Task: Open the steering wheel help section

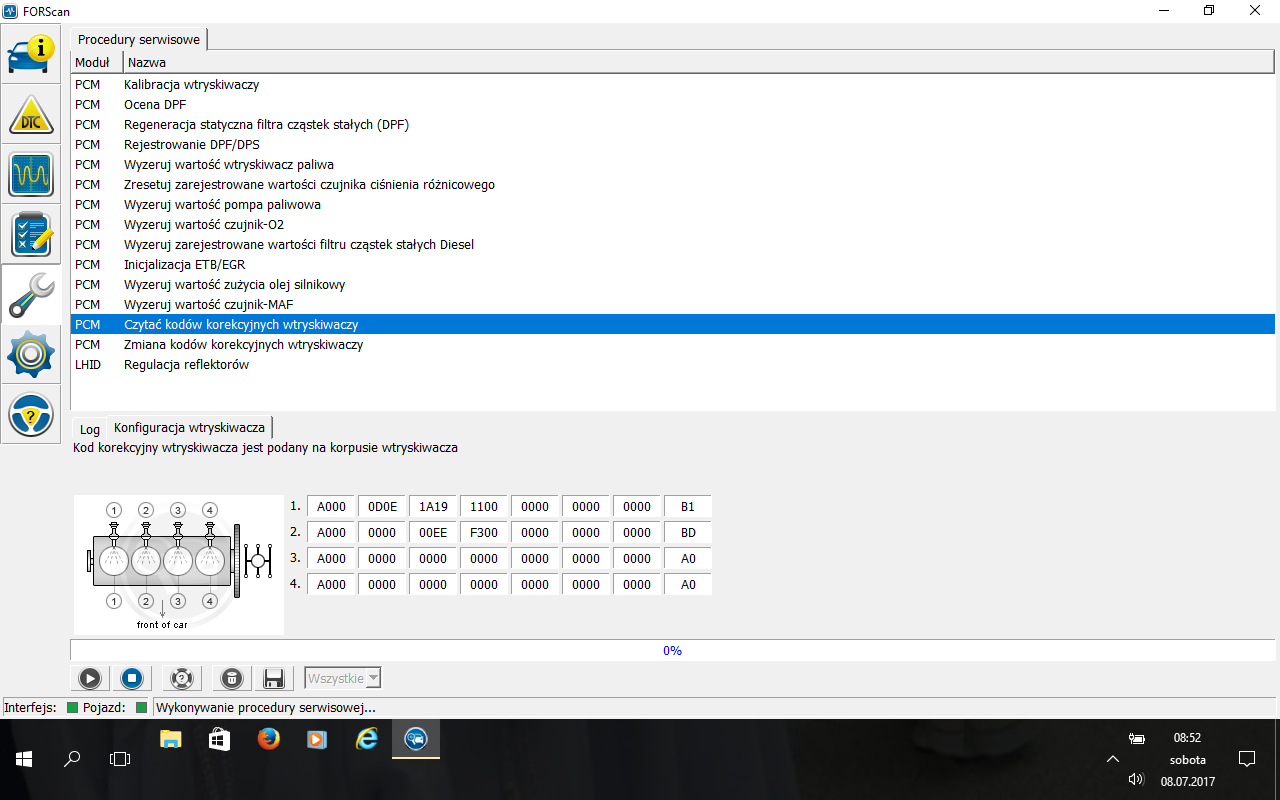Action: [31, 414]
